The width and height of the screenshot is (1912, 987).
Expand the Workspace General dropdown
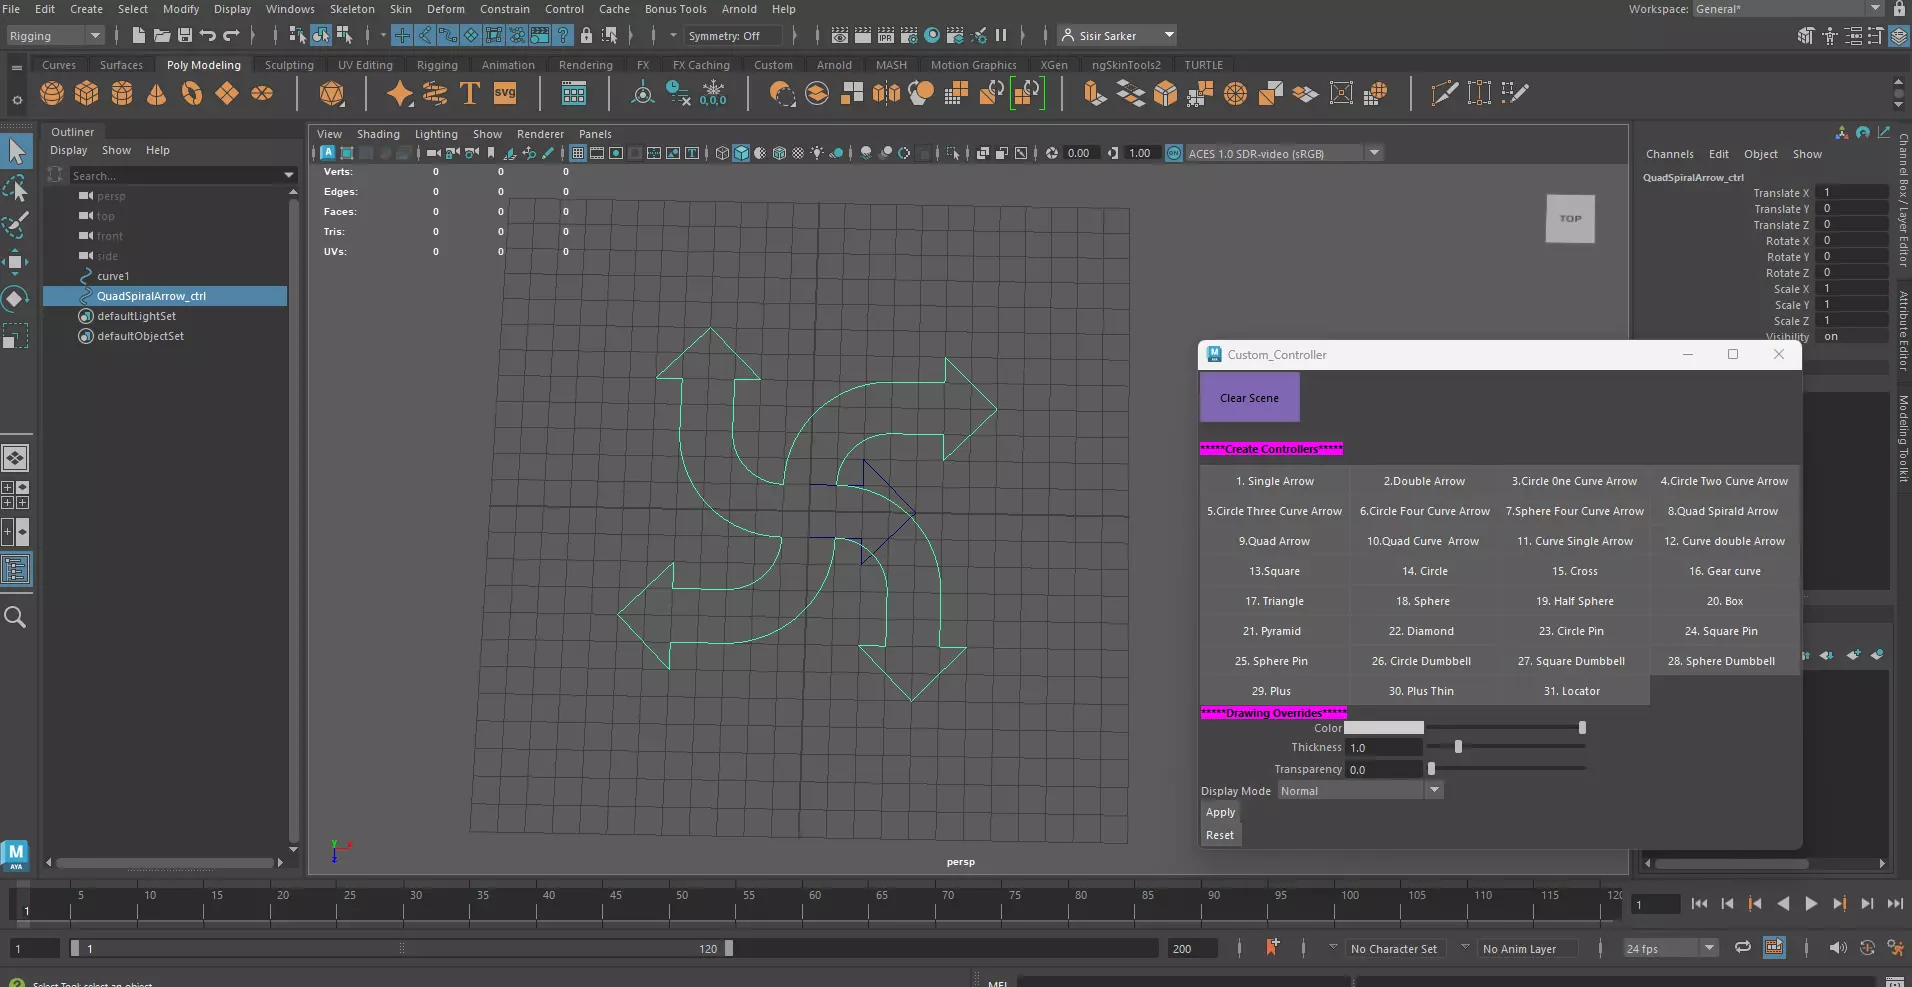click(x=1788, y=9)
